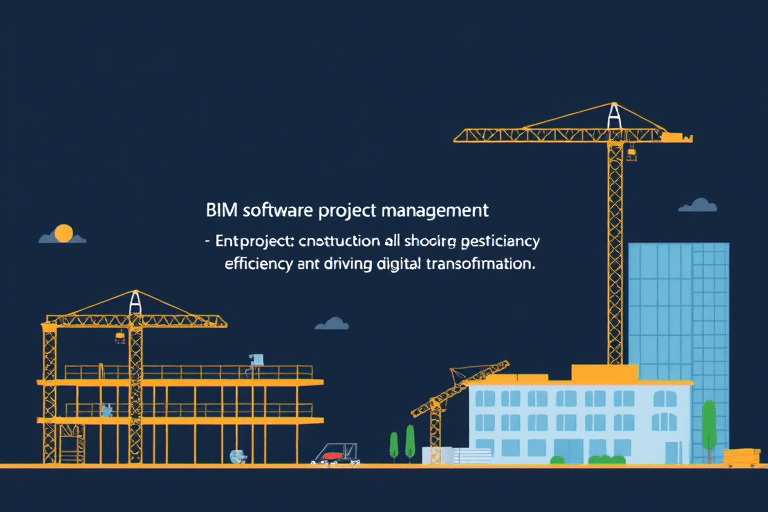Screen dimensions: 768x512
Task: Click the orange sun behind the cloud
Action: (64, 233)
